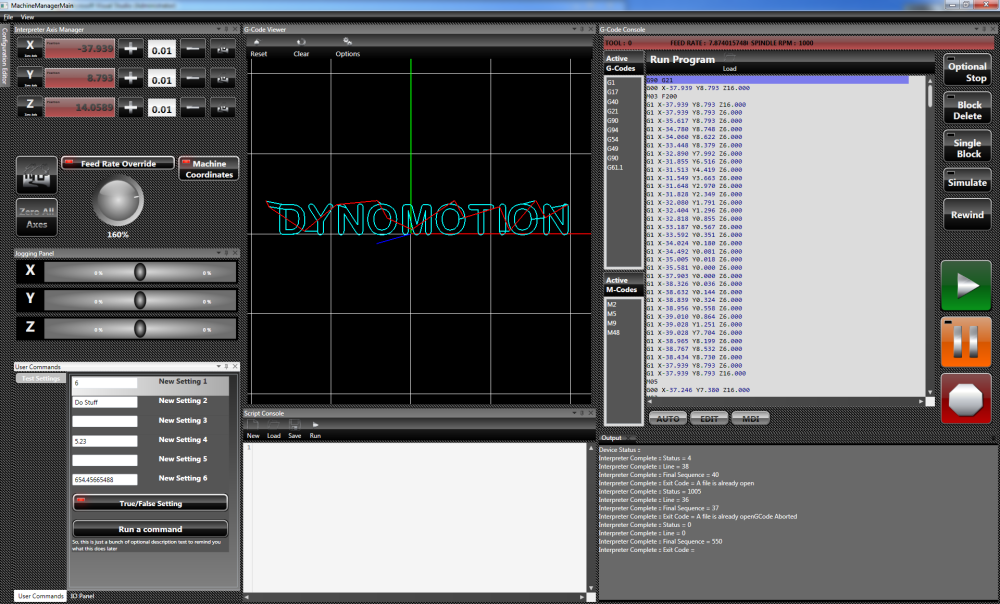Screen dimensions: 1000x604
Task: Click the X step size 0.01 field
Action: click(x=161, y=50)
